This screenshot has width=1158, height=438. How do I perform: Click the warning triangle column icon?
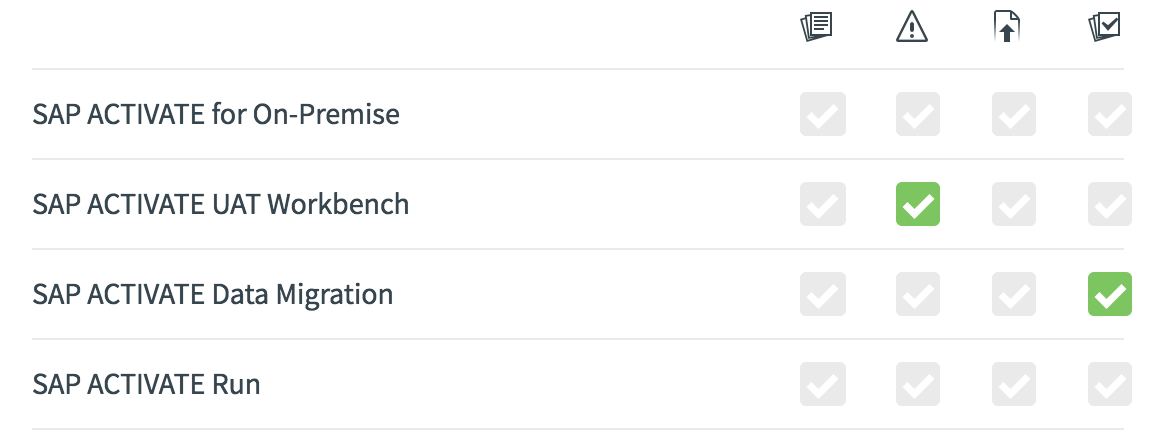point(911,27)
